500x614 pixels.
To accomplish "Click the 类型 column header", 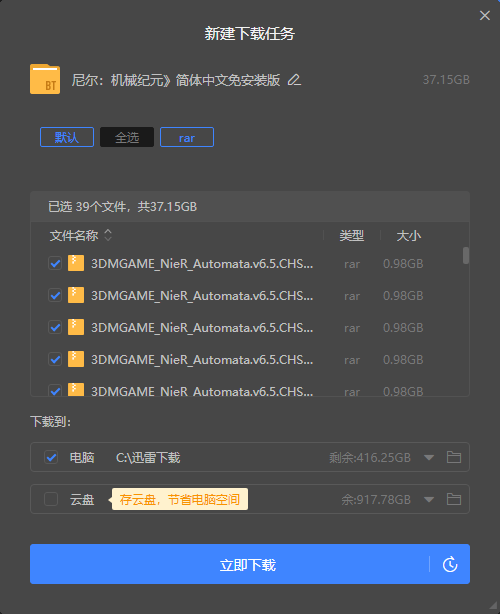I will coord(352,236).
